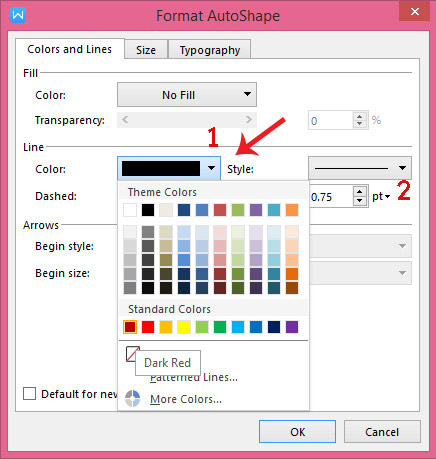Viewport: 436px width, 459px height.
Task: Click the line weight 0.75 input field
Action: 331,197
